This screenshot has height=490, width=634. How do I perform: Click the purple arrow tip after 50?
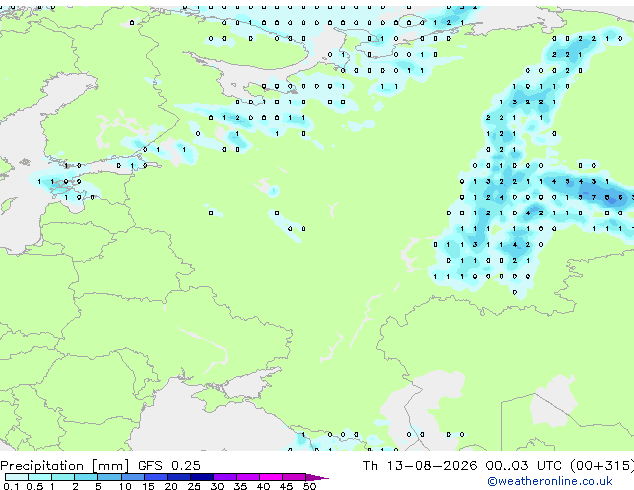[317, 477]
